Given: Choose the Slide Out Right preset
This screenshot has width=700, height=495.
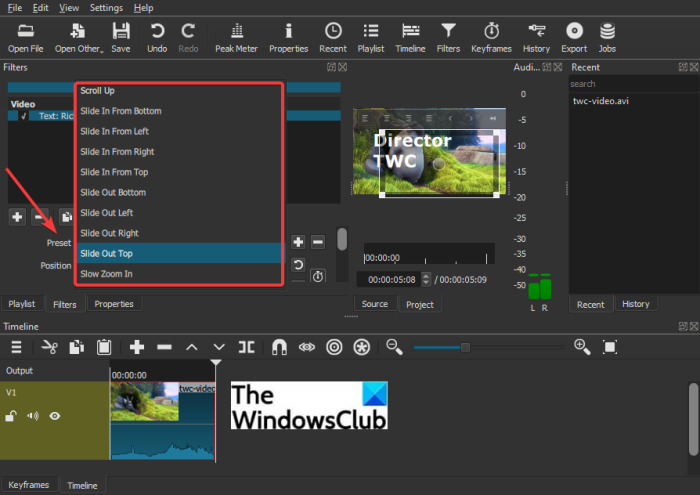Looking at the screenshot, I should tap(179, 233).
